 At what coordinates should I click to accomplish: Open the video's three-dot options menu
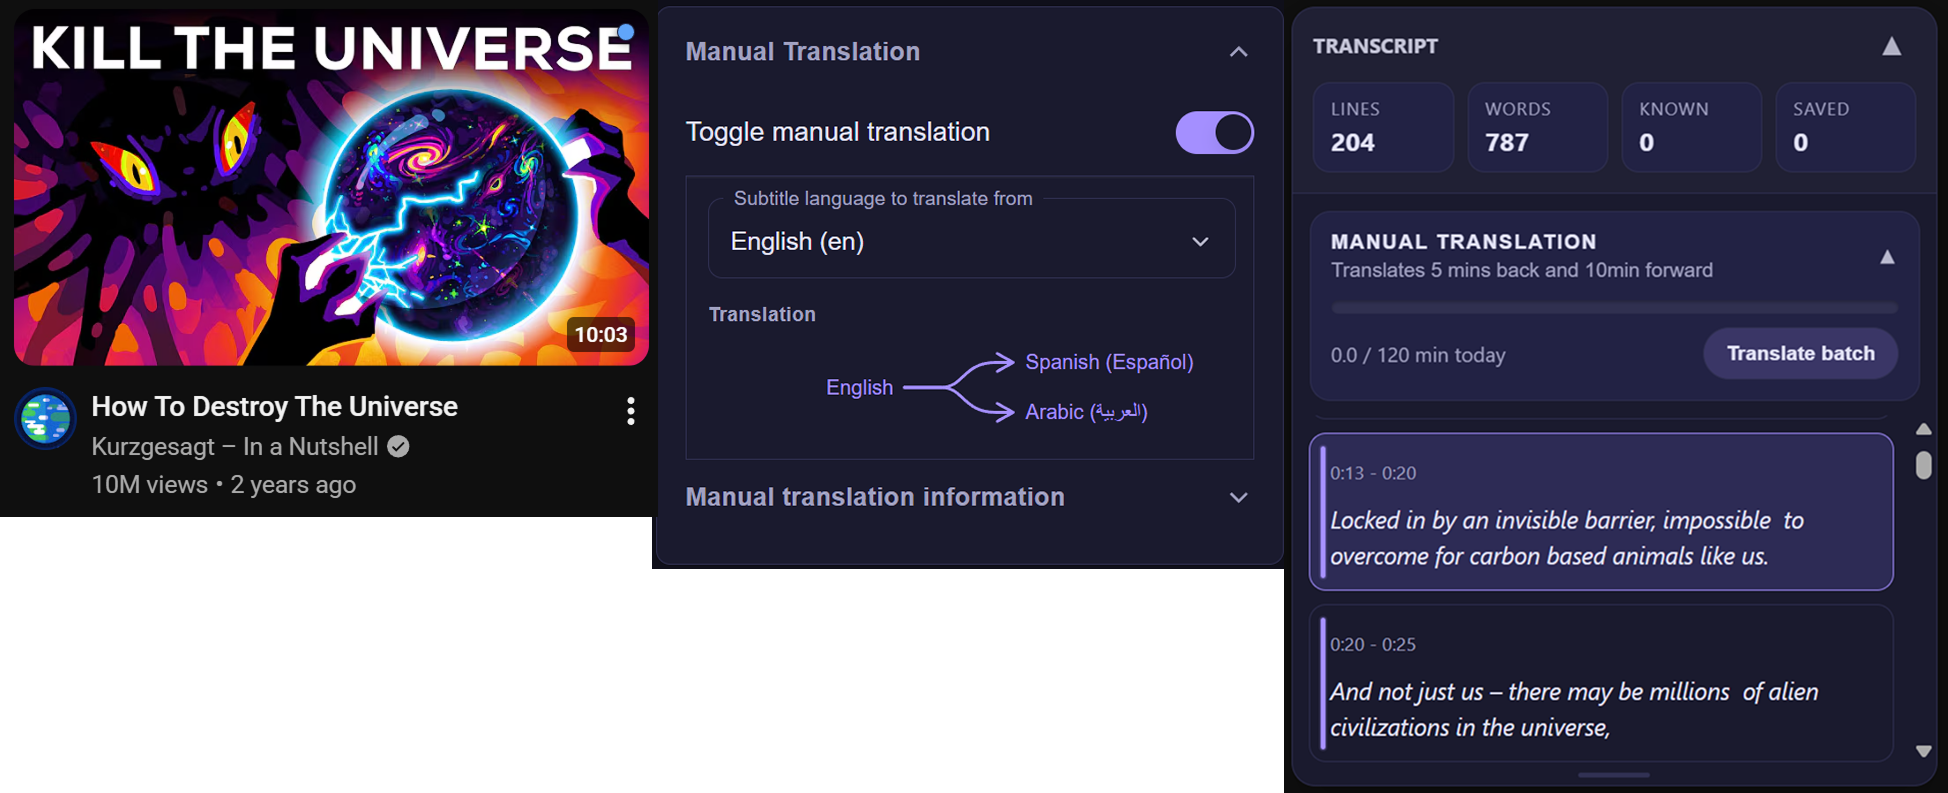pos(630,411)
